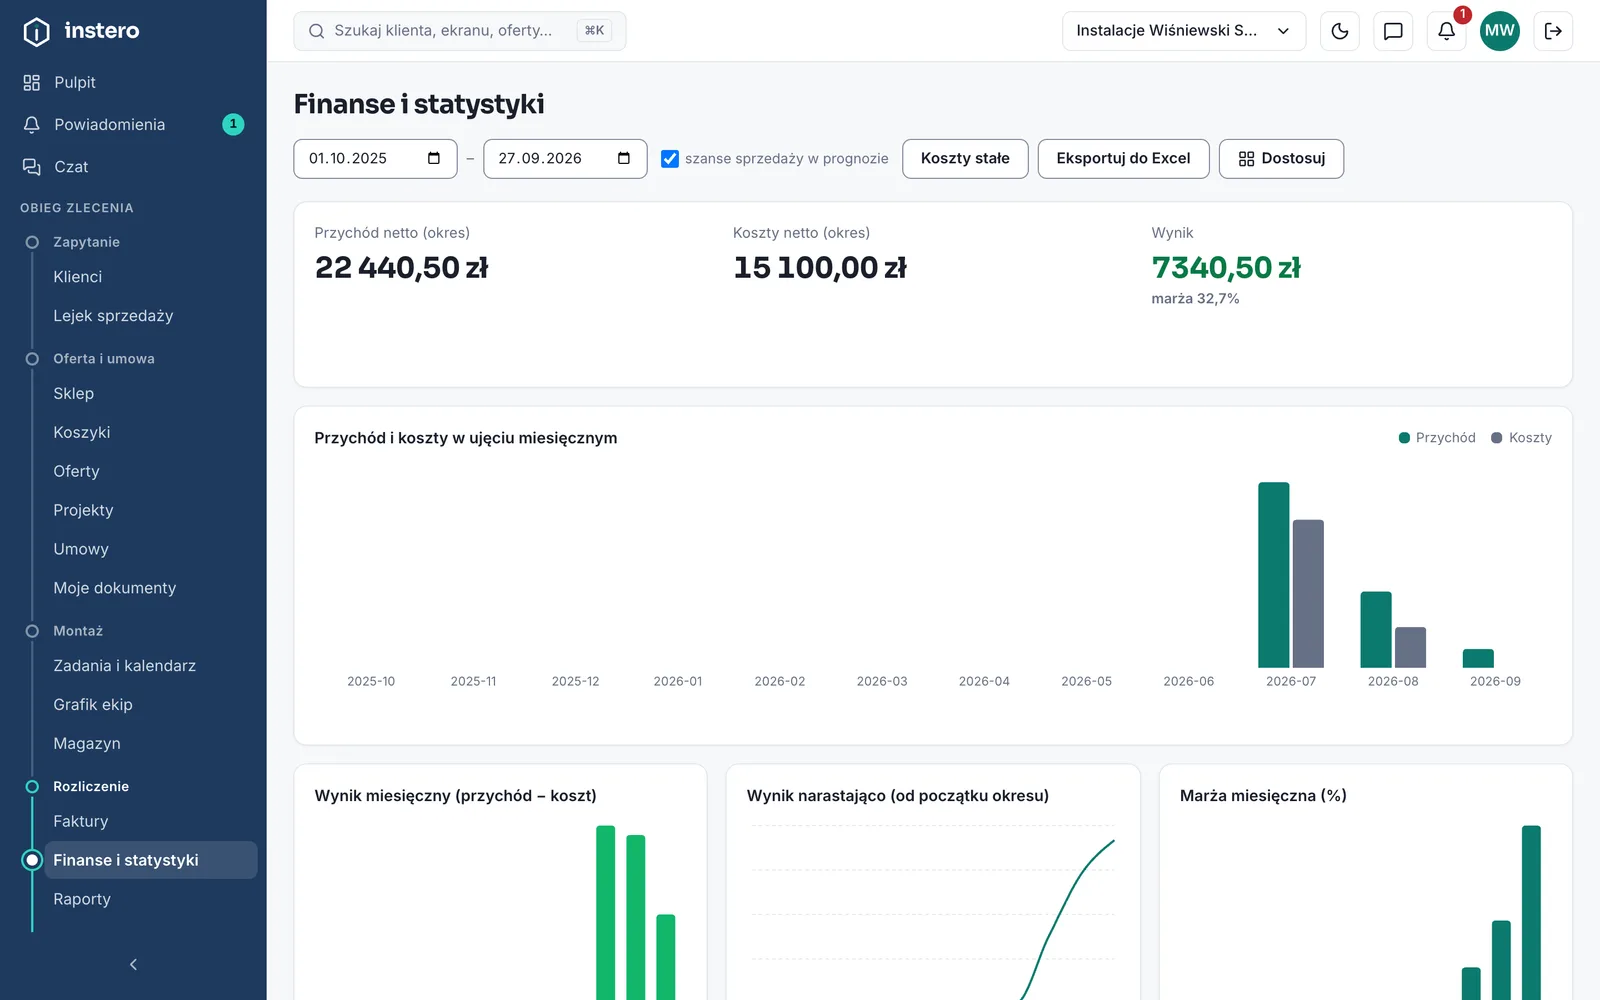Click the logout icon
The image size is (1600, 1000).
coord(1553,31)
